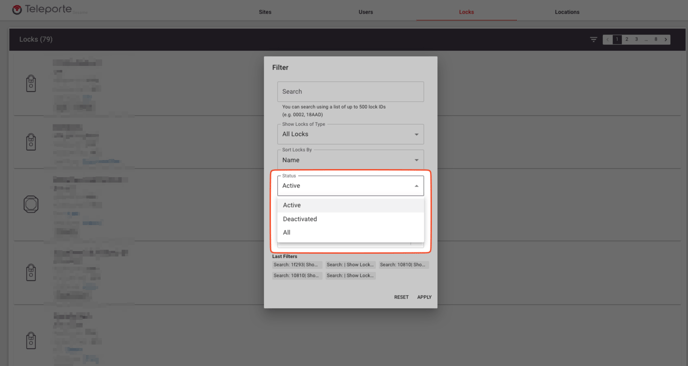Collapse the Status dropdown

[x=351, y=186]
